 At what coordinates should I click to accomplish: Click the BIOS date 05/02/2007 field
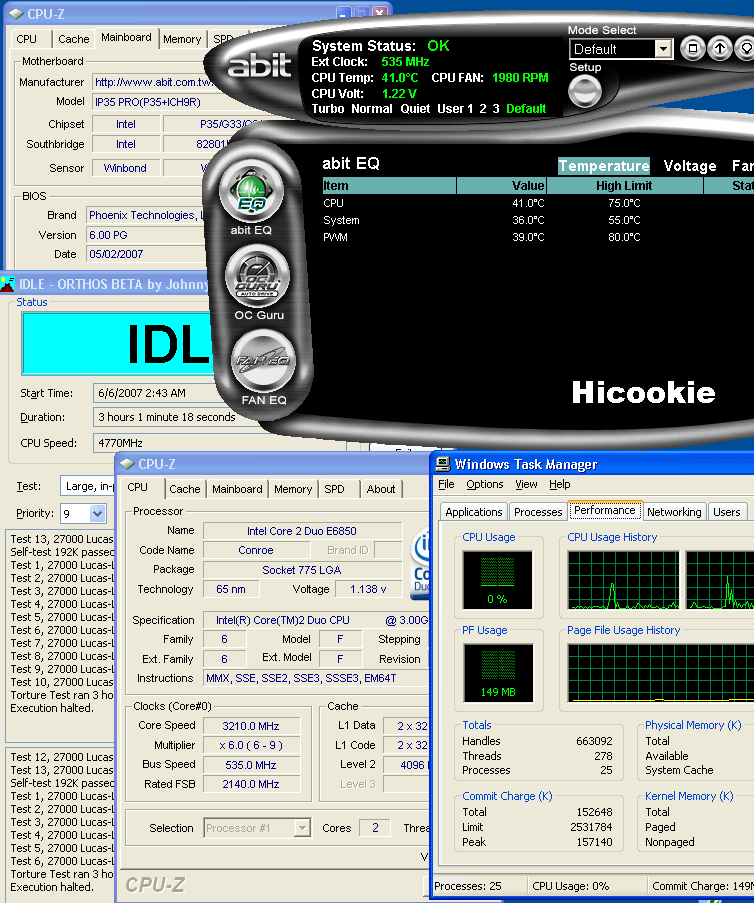coord(145,254)
